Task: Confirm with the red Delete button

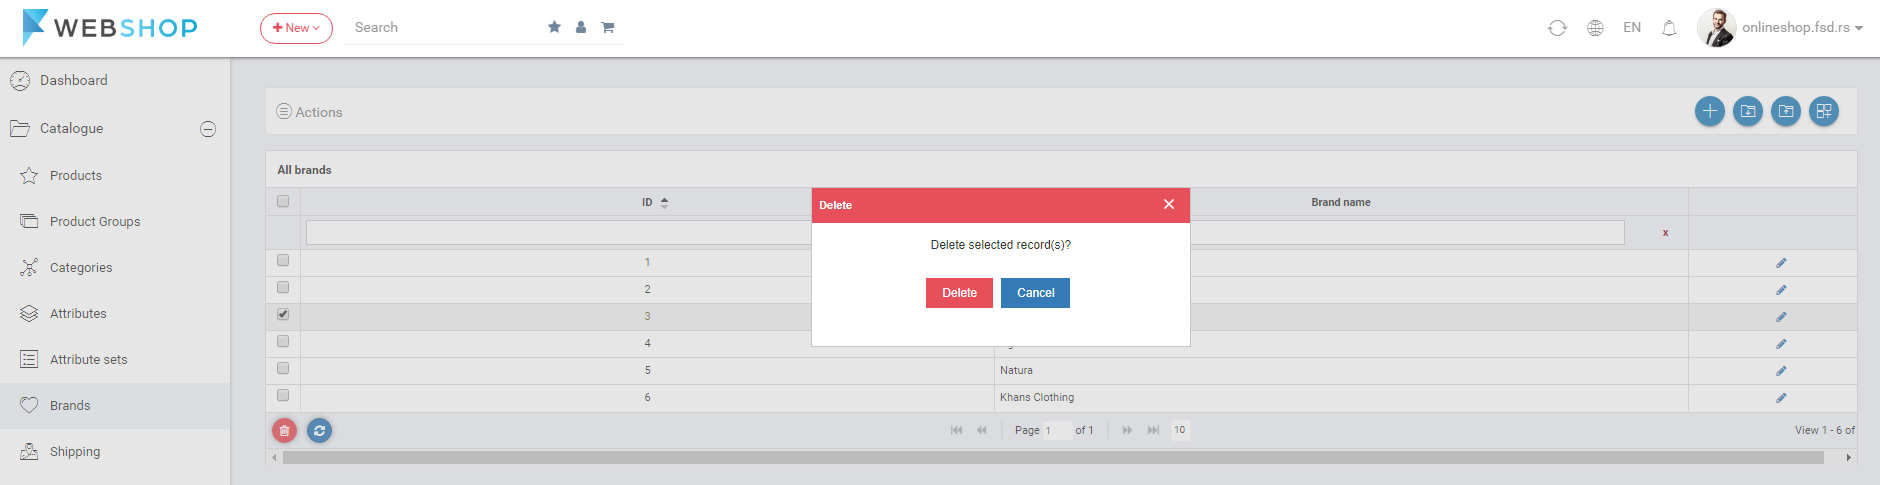Action: pyautogui.click(x=959, y=293)
